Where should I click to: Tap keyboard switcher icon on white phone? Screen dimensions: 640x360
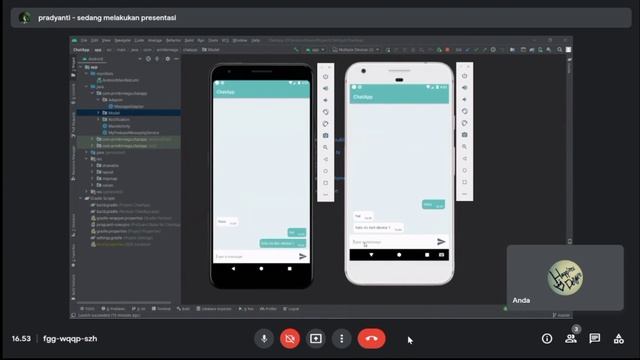[441, 255]
